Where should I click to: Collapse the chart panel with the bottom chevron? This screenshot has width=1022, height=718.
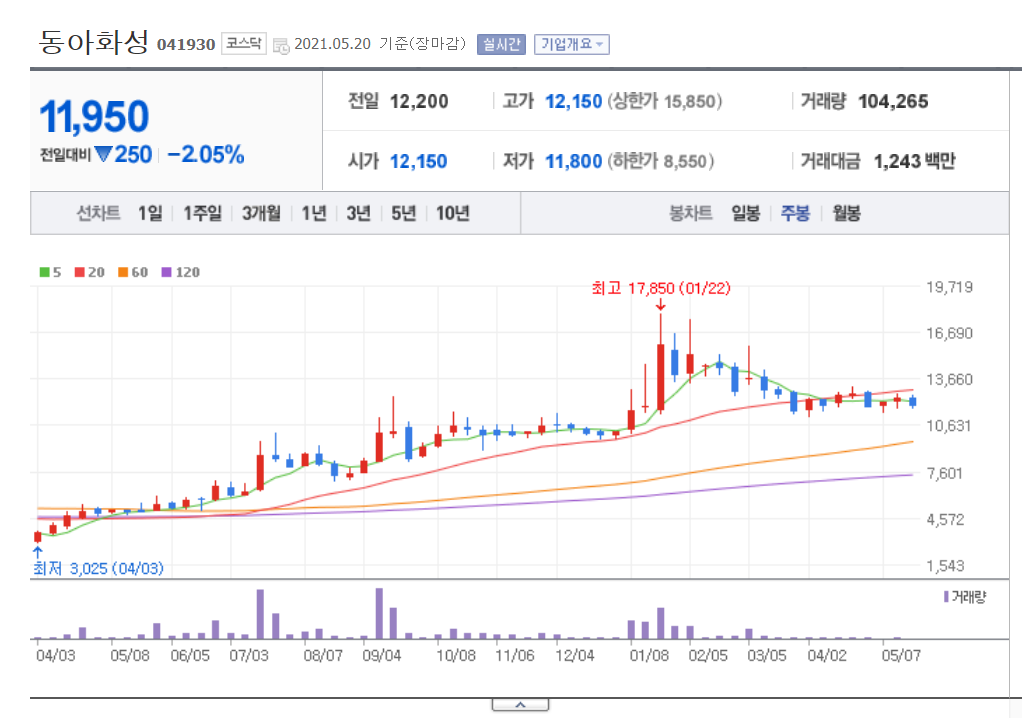click(520, 705)
